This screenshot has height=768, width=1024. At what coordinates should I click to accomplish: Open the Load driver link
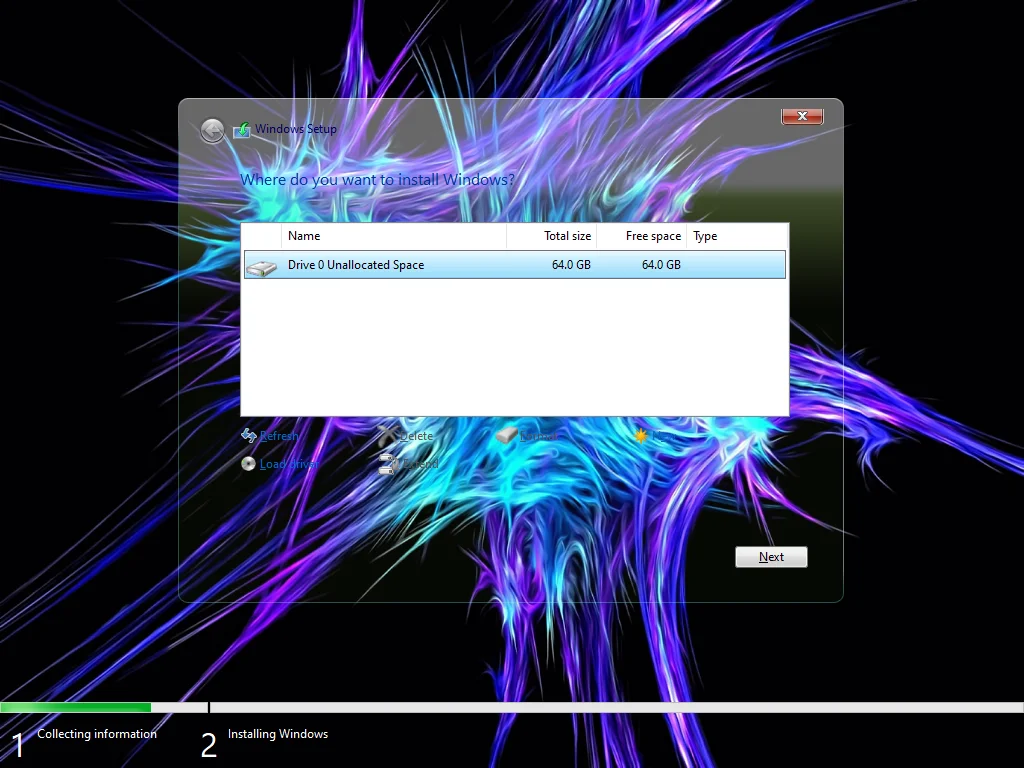click(x=289, y=464)
